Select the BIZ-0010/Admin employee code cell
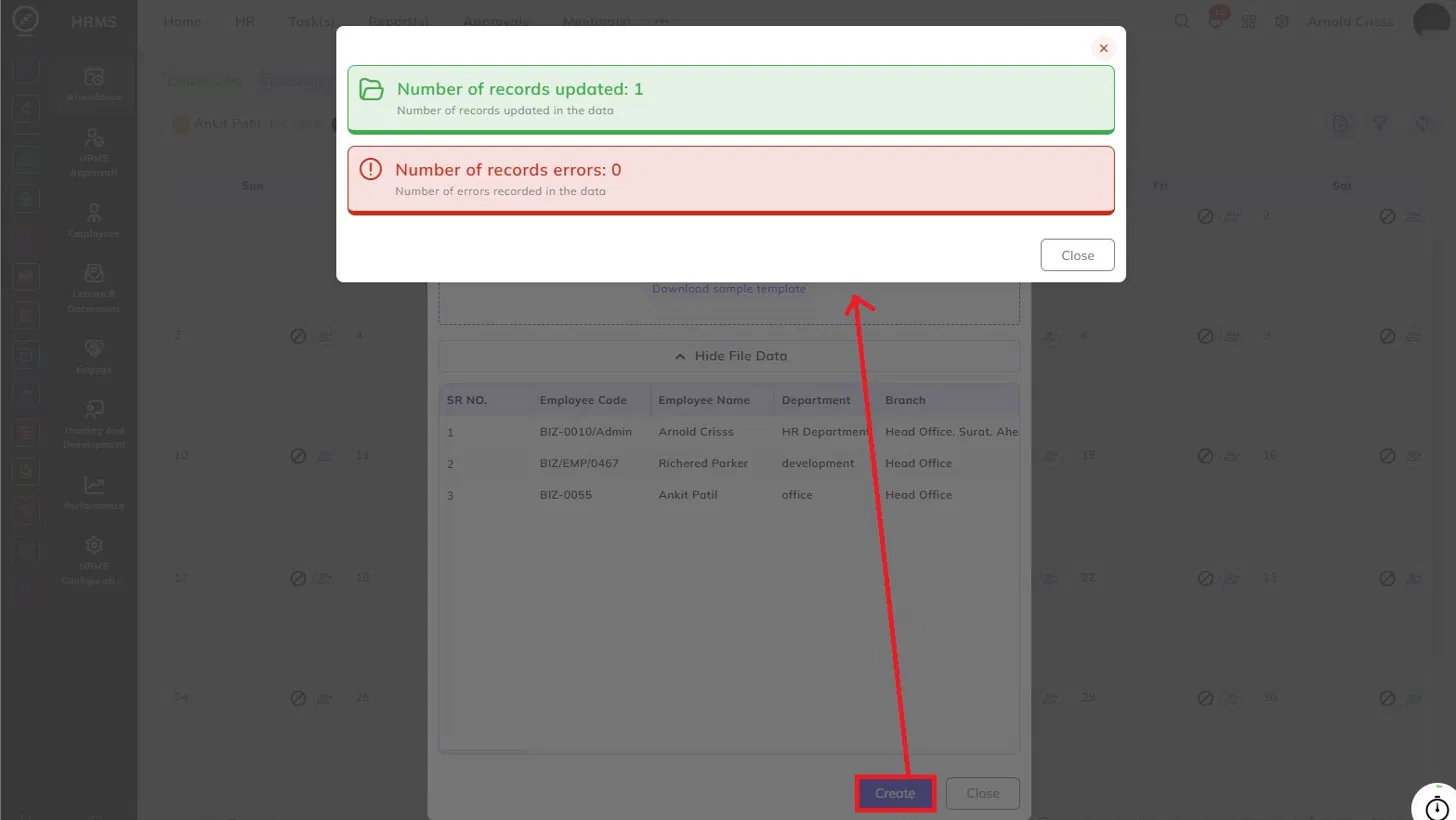Screen dimensions: 1456x820 click(x=586, y=432)
